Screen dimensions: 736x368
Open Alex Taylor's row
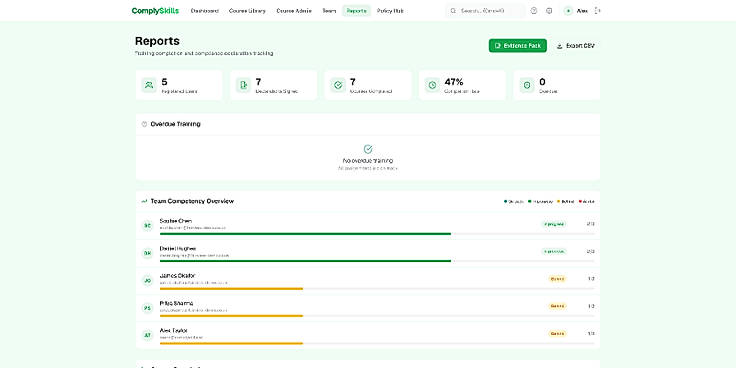pyautogui.click(x=368, y=336)
